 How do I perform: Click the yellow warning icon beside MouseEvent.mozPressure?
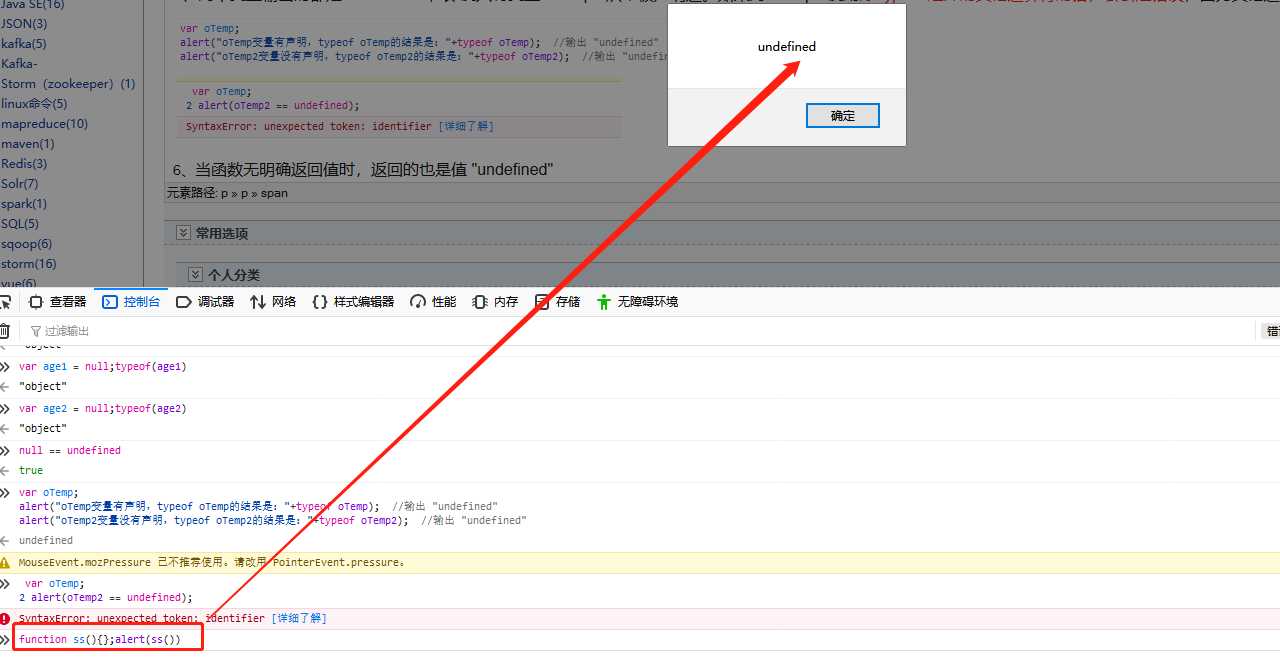tap(5, 563)
